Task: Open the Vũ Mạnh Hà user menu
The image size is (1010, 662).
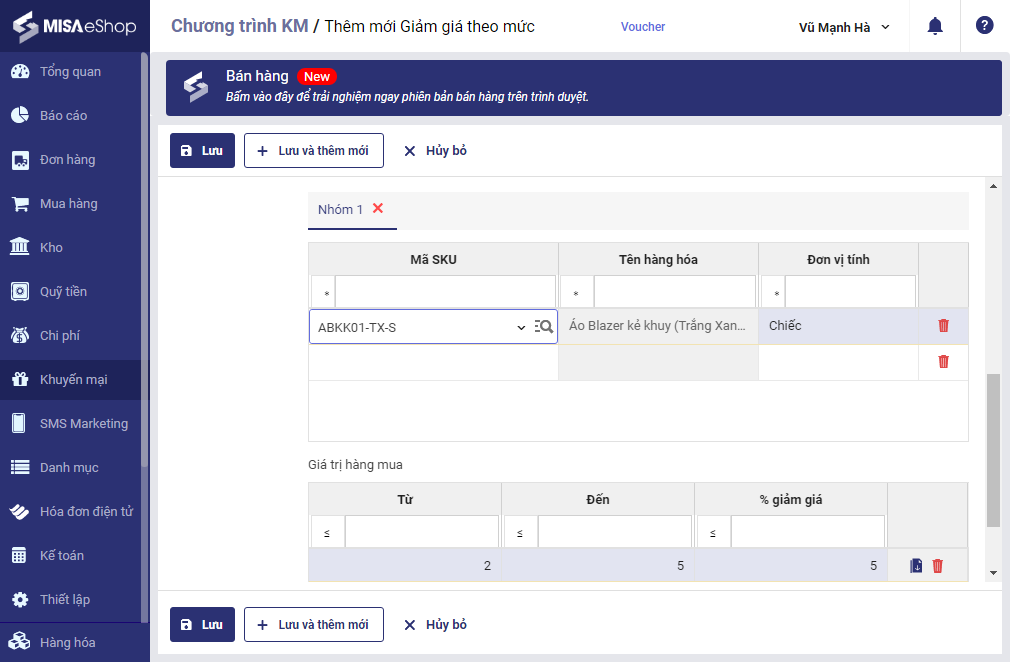Action: pos(844,27)
